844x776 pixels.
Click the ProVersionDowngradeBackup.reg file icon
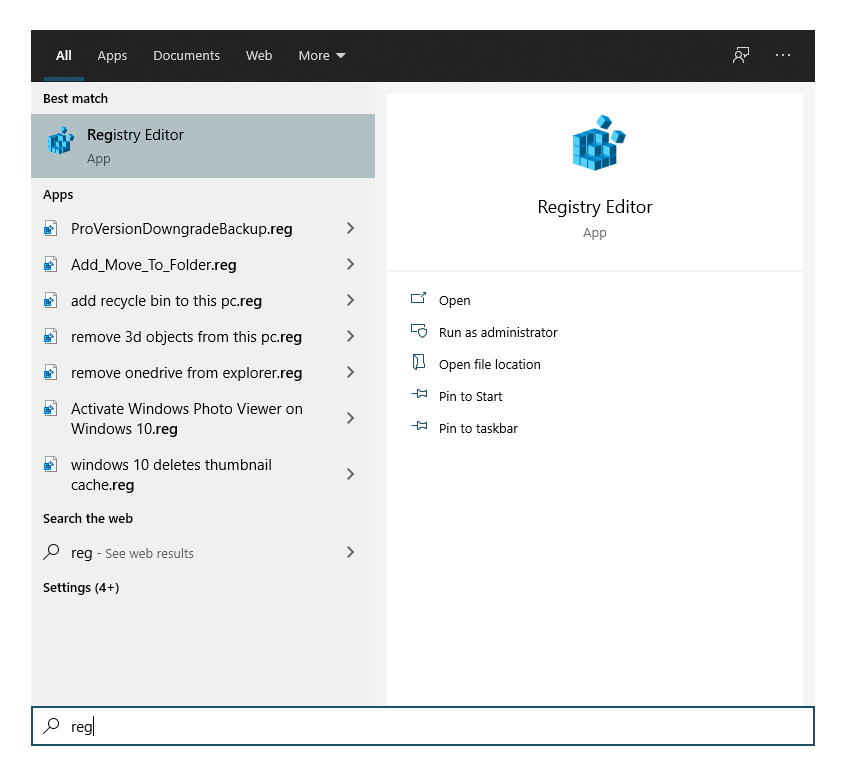(51, 229)
